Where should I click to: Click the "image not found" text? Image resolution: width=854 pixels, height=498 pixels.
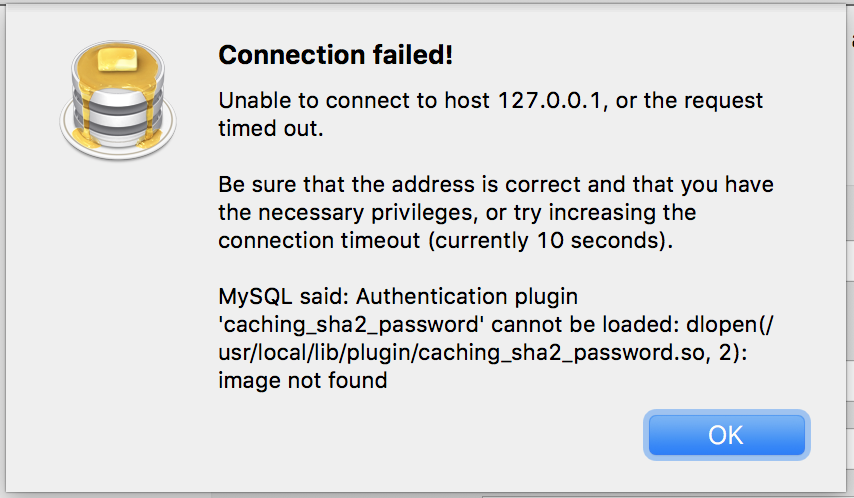pyautogui.click(x=303, y=381)
